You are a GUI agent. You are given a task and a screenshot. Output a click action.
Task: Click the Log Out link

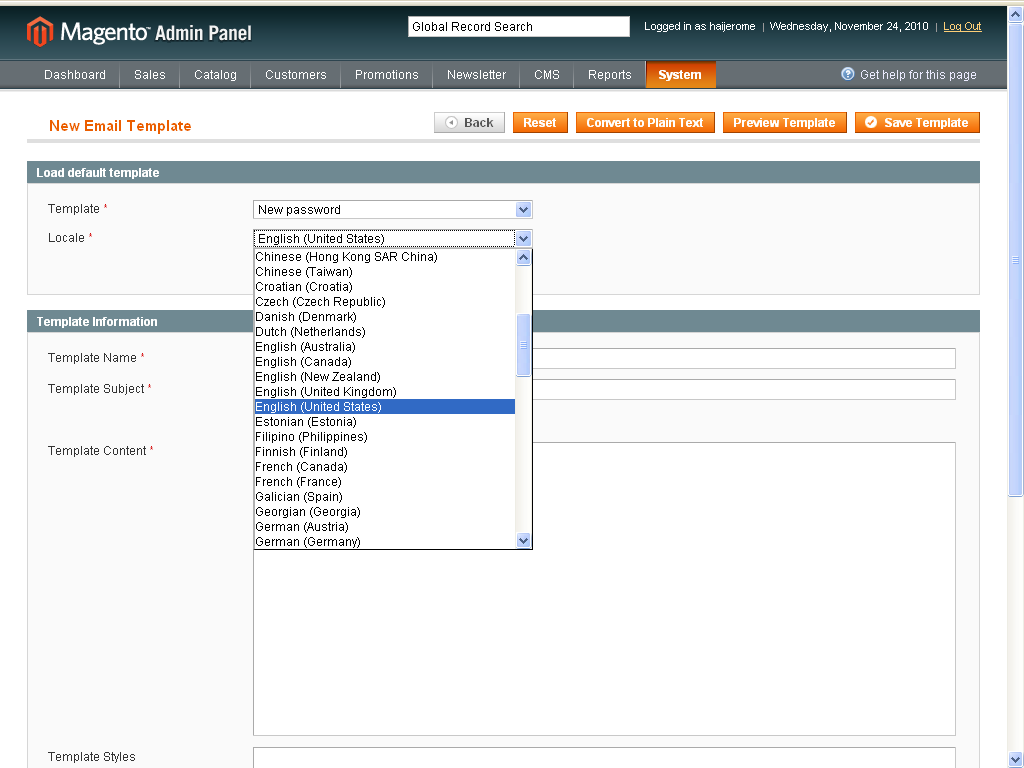tap(961, 26)
